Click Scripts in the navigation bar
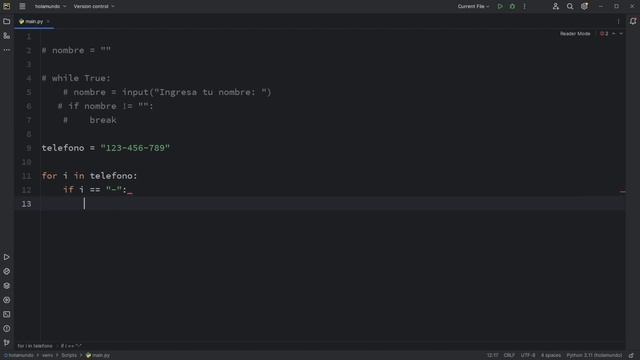 (x=69, y=356)
